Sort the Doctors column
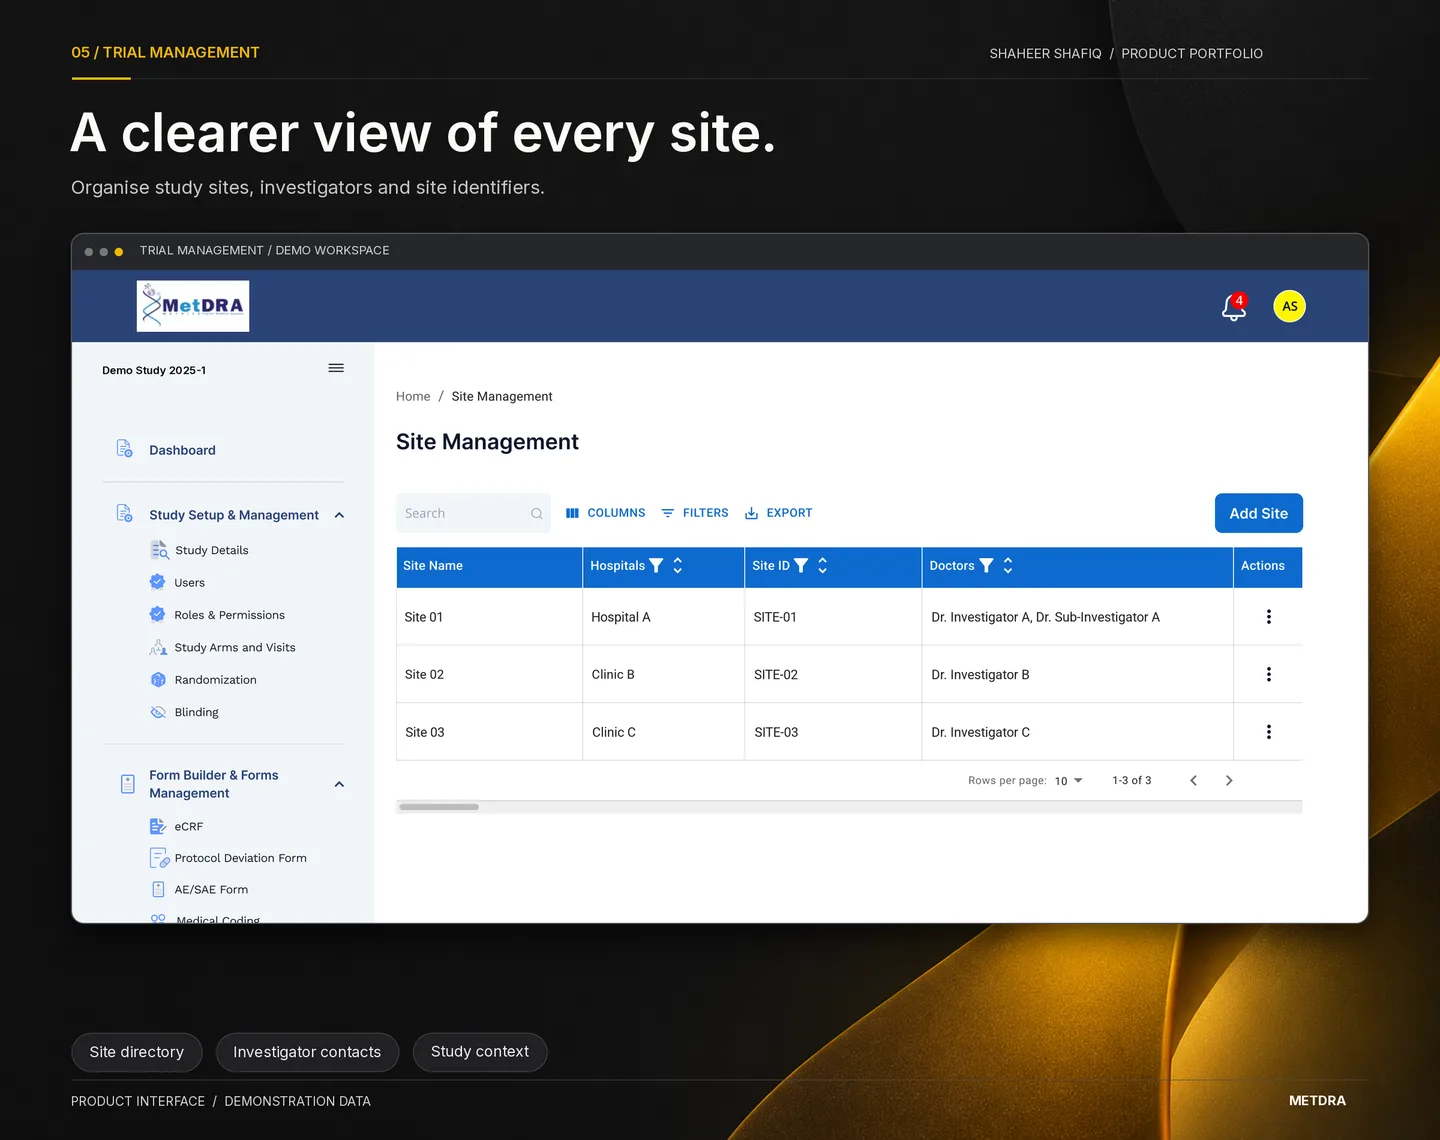Image resolution: width=1440 pixels, height=1140 pixels. point(1008,566)
